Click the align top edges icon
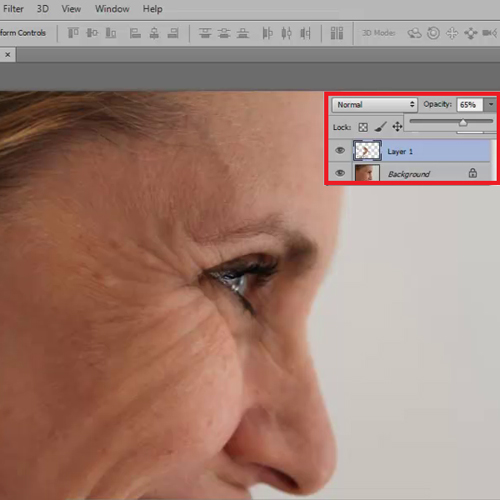500x500 pixels. coord(73,33)
